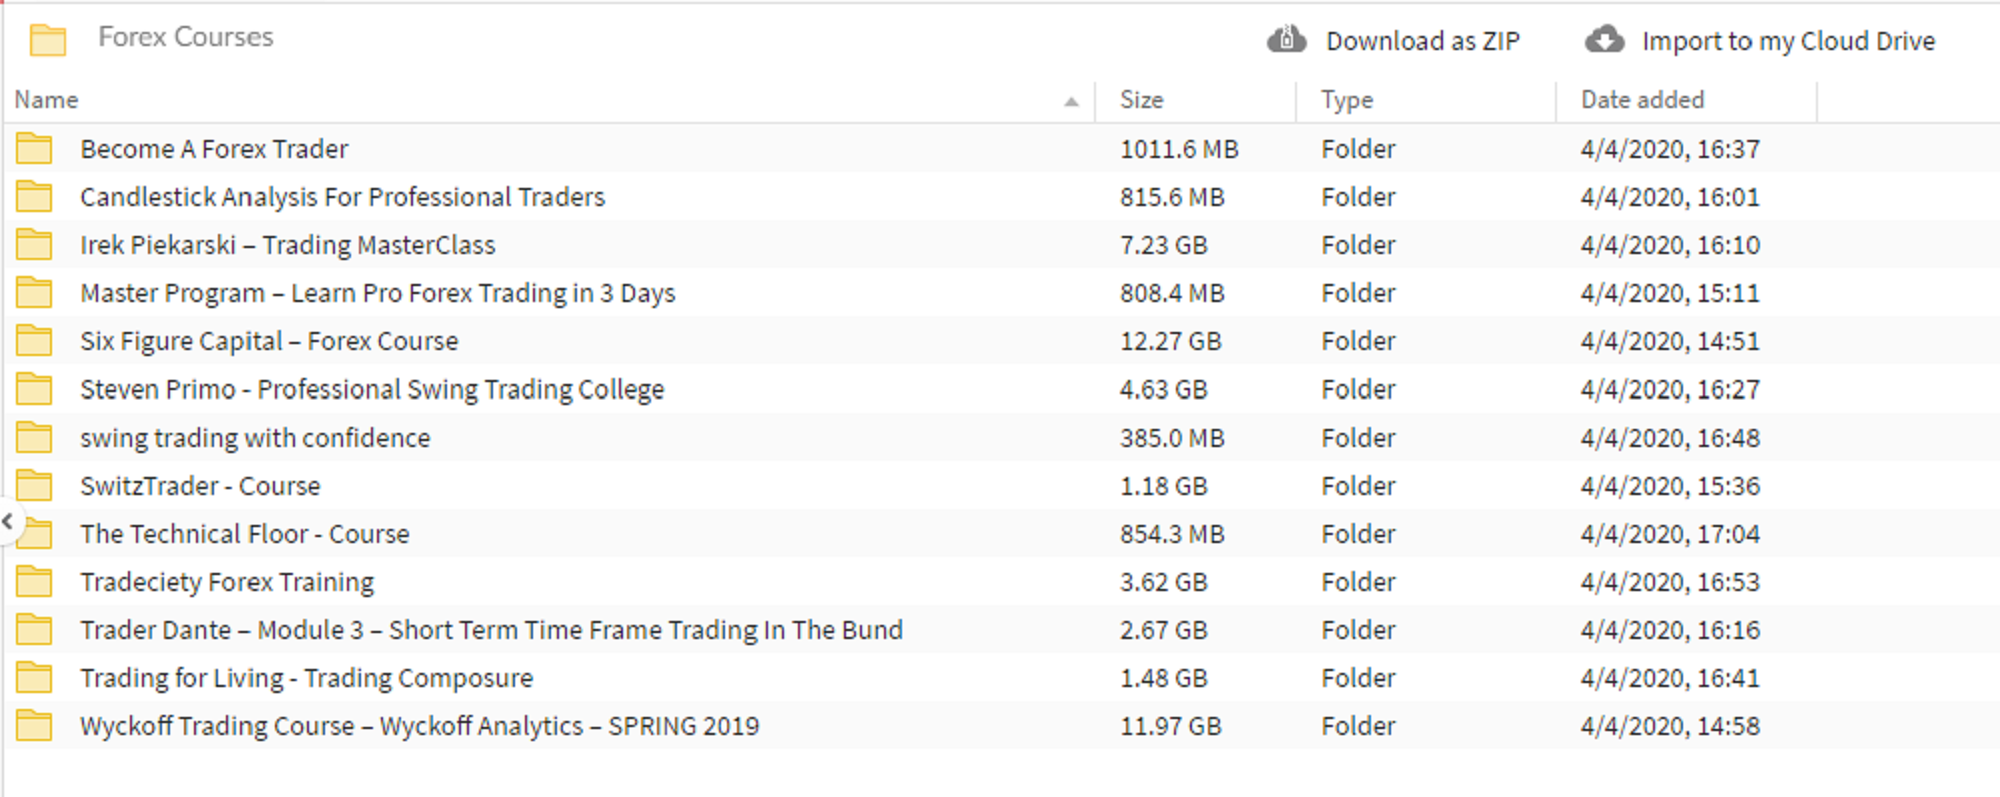Viewport: 2000px width, 797px height.
Task: Click the folder icon next to Wyckoff Trading Course
Action: coord(35,726)
